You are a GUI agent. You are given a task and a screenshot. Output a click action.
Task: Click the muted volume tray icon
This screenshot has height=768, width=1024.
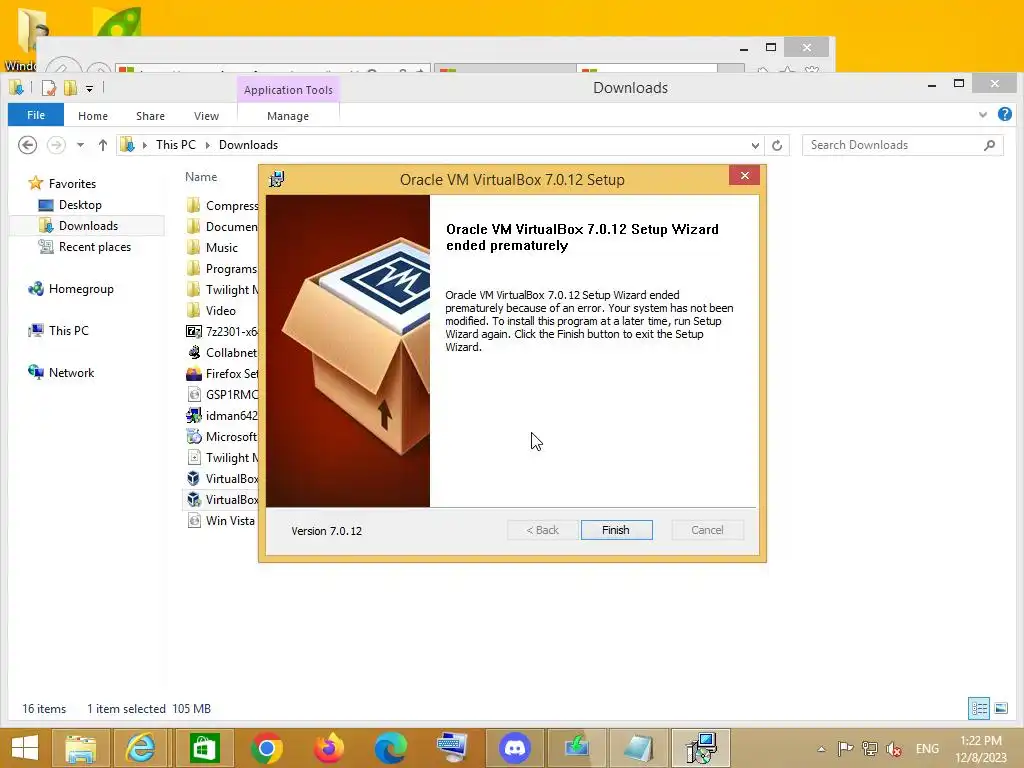point(893,749)
